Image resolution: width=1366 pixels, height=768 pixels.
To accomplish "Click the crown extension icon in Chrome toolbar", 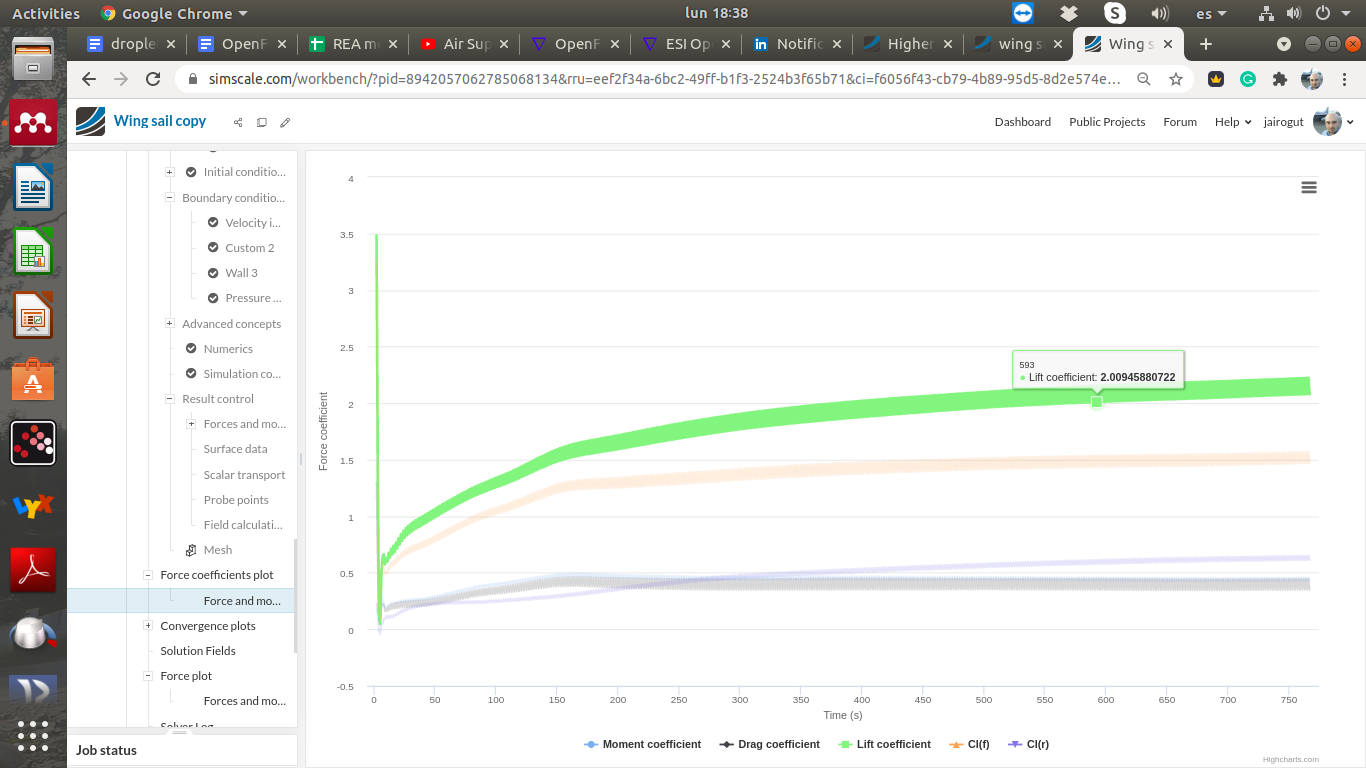I will pyautogui.click(x=1216, y=79).
